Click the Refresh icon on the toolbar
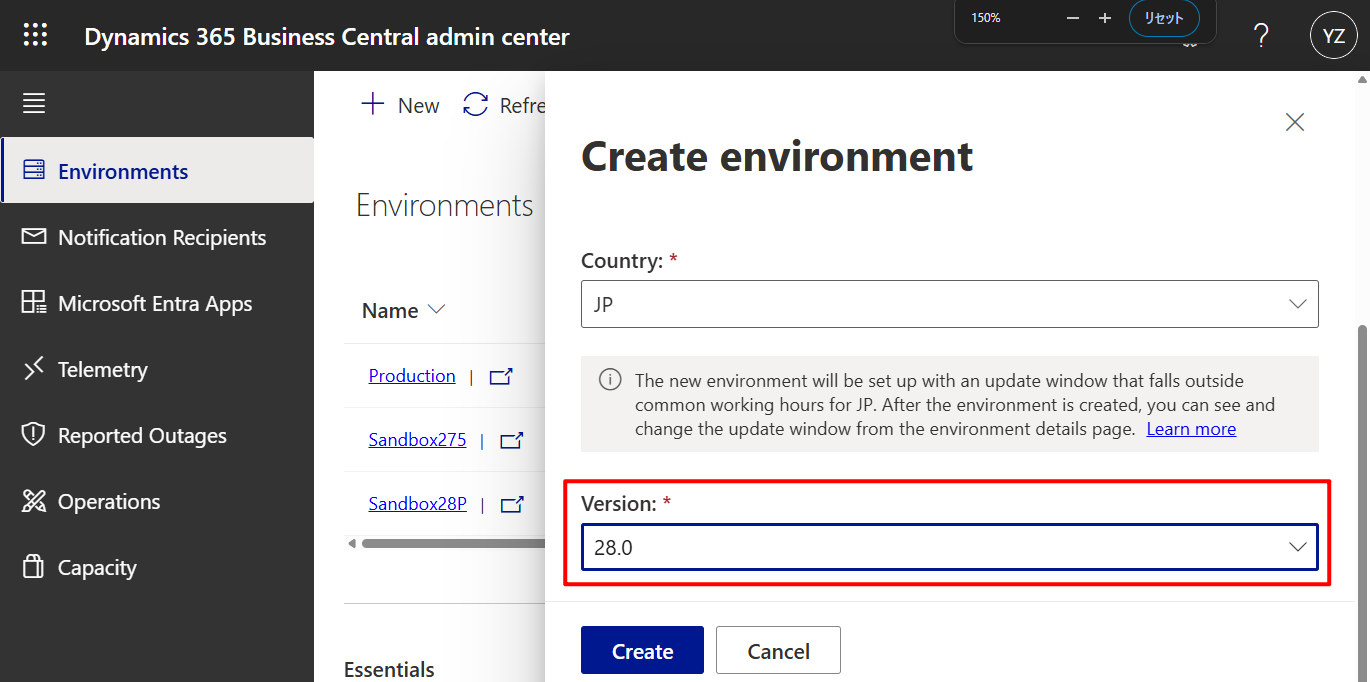The image size is (1370, 682). pyautogui.click(x=474, y=104)
